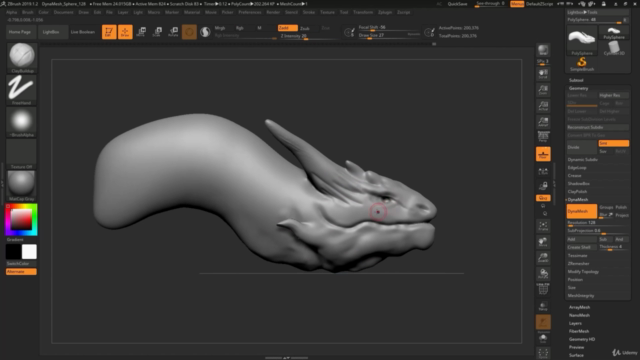640x360 pixels.
Task: Open the BrushAlpha picker
Action: pos(22,122)
